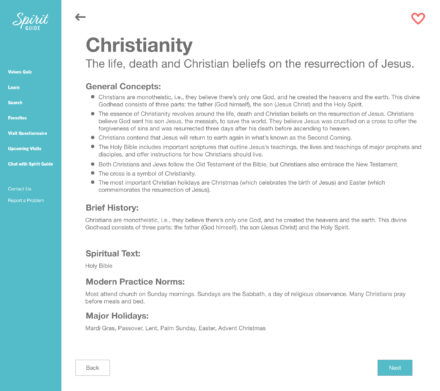The width and height of the screenshot is (440, 391).
Task: Click the Spiritual Text heading
Action: [113, 253]
